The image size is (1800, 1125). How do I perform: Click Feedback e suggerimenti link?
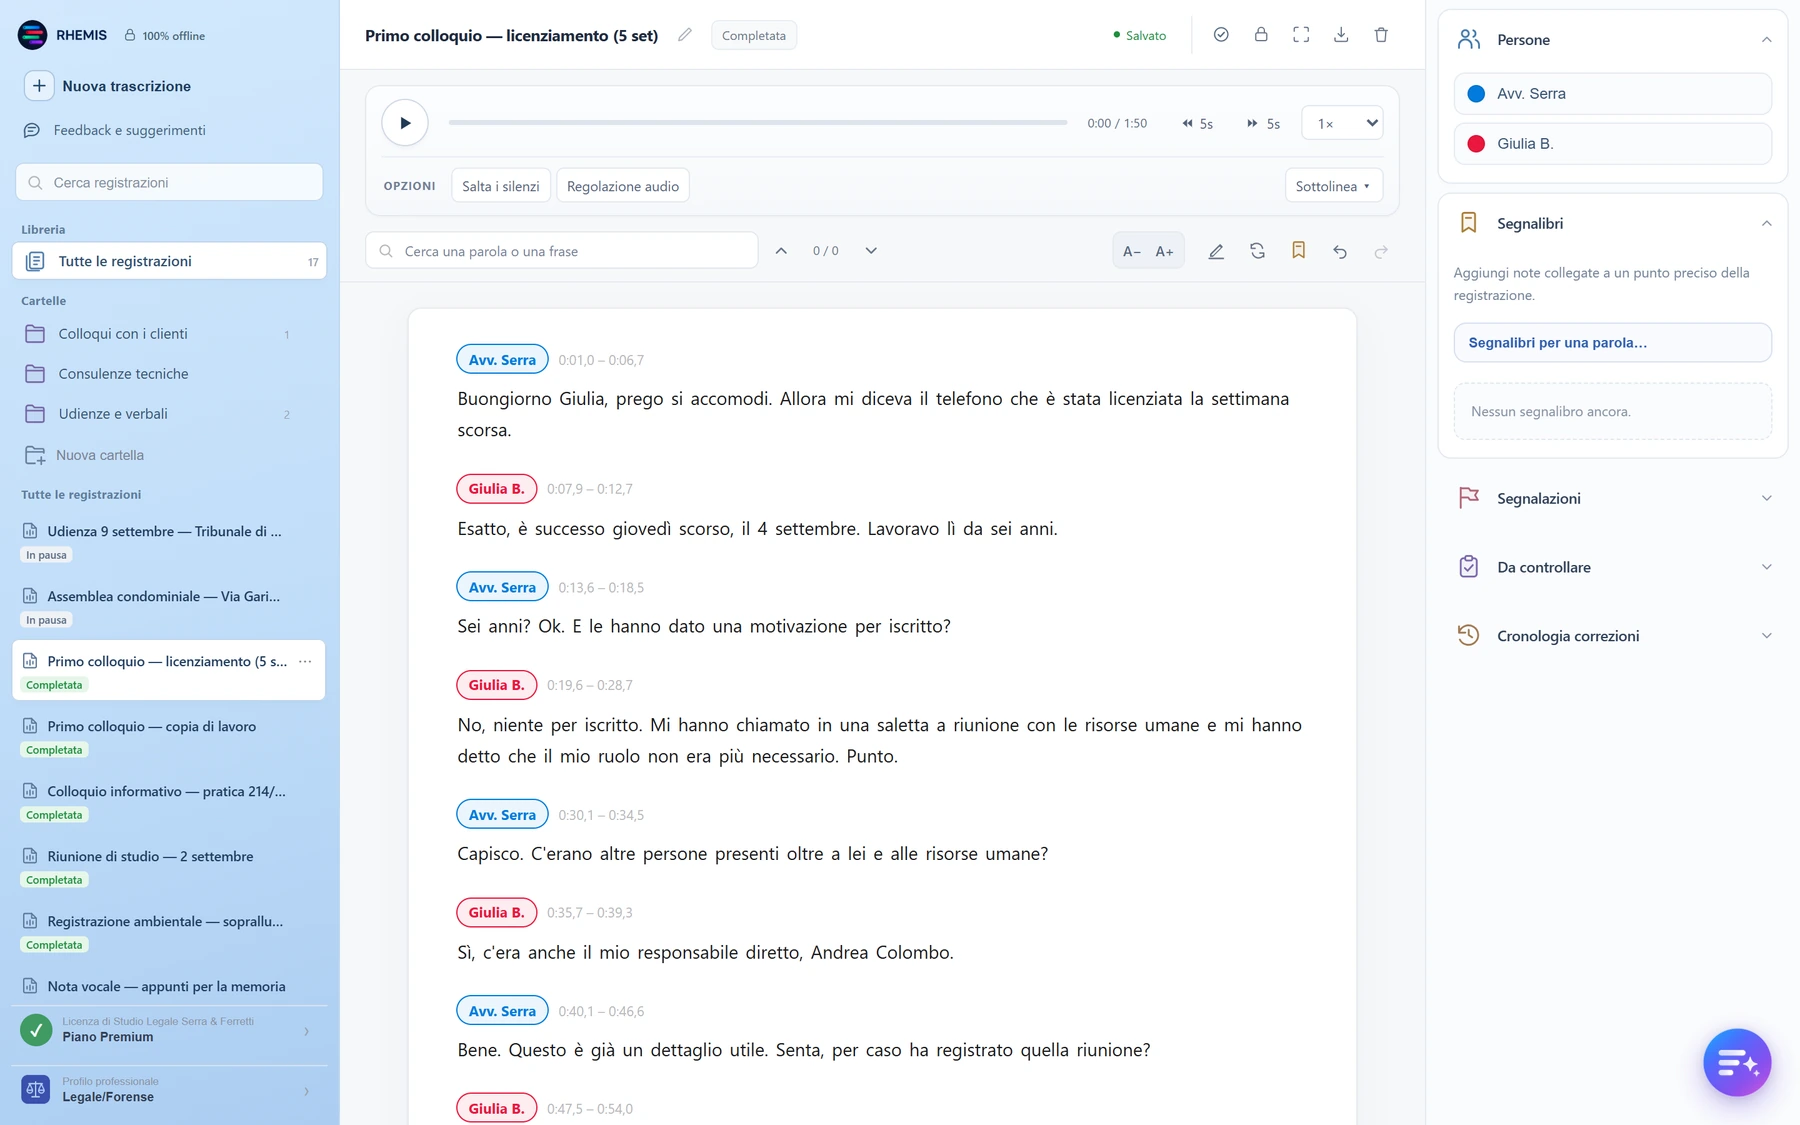point(129,130)
